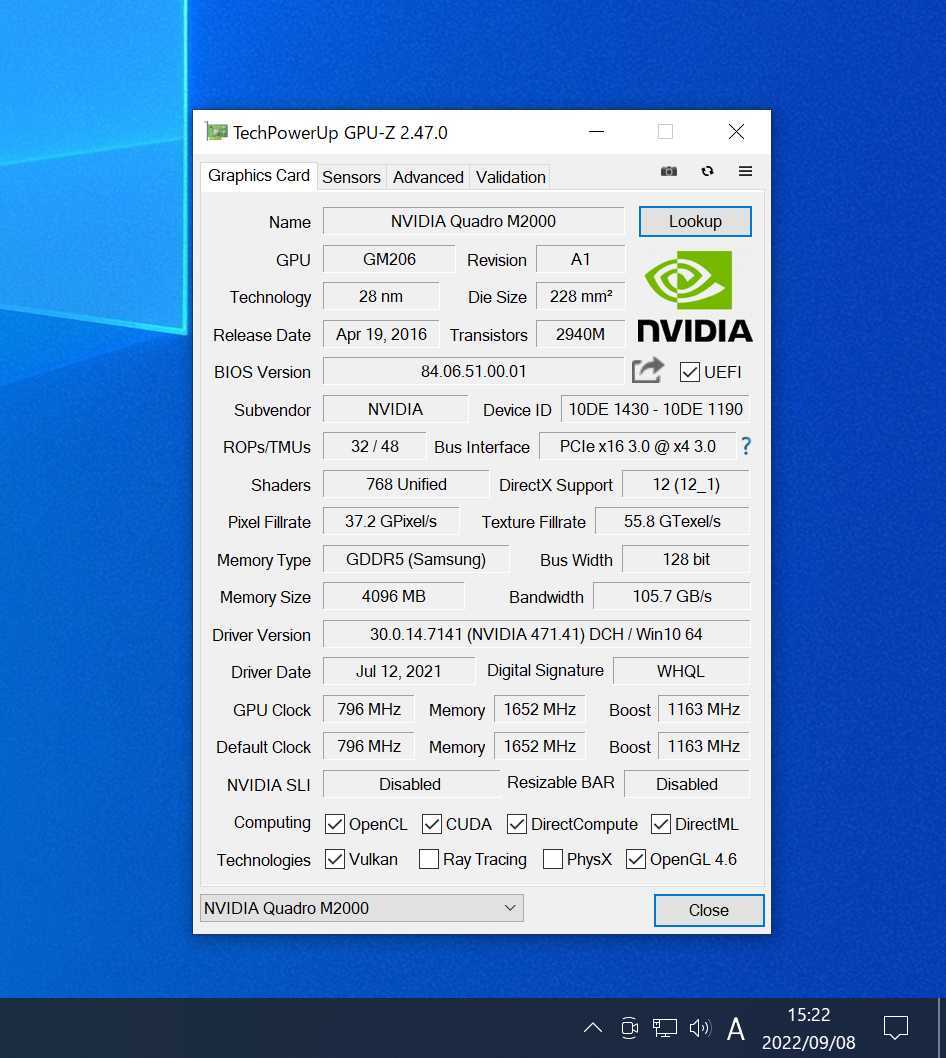Click the NVIDIA SLI field Disabled
Viewport: 946px width, 1058px height.
pyautogui.click(x=410, y=783)
